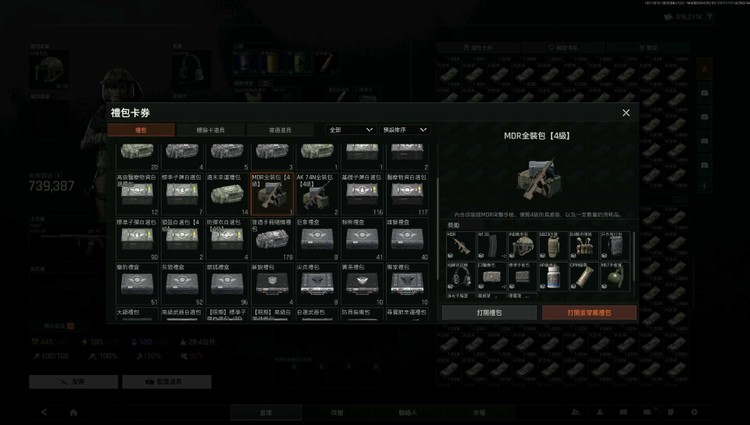The height and width of the screenshot is (425, 750).
Task: Click the 配裝 button behind the dialog
Action: (73, 382)
